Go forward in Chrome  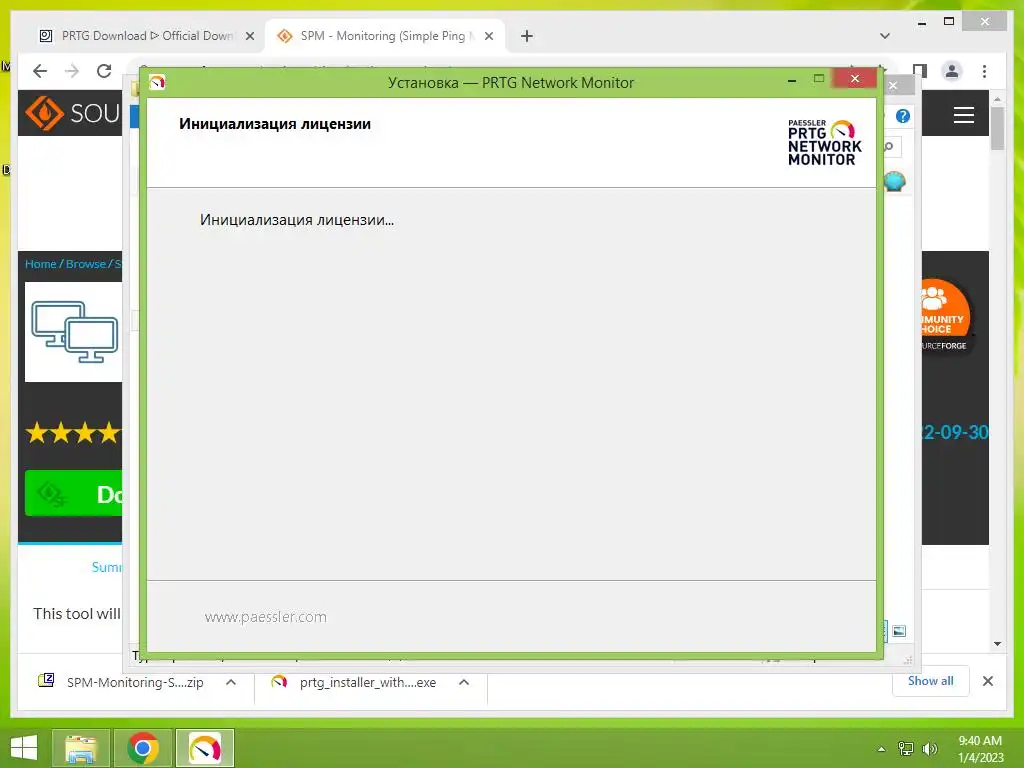pos(72,71)
